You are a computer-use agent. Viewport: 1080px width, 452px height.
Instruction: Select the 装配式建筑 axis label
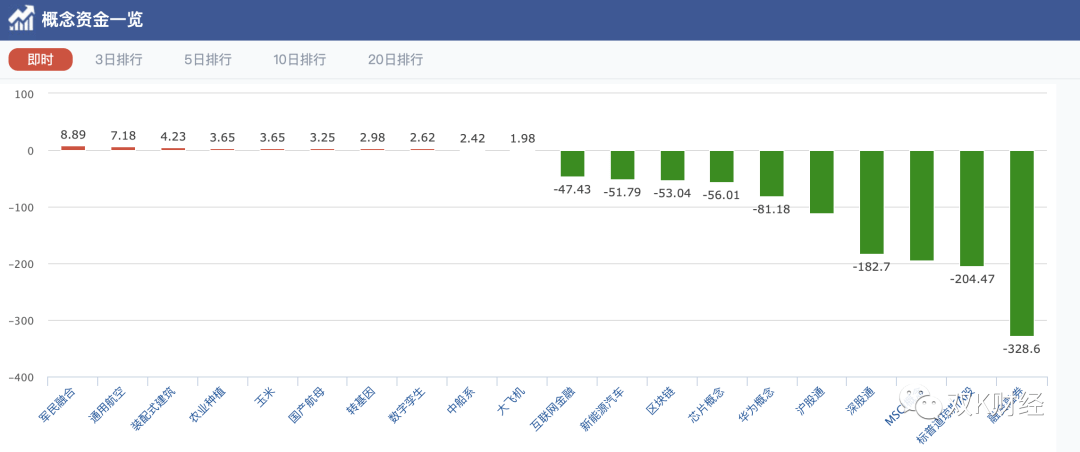(x=153, y=409)
